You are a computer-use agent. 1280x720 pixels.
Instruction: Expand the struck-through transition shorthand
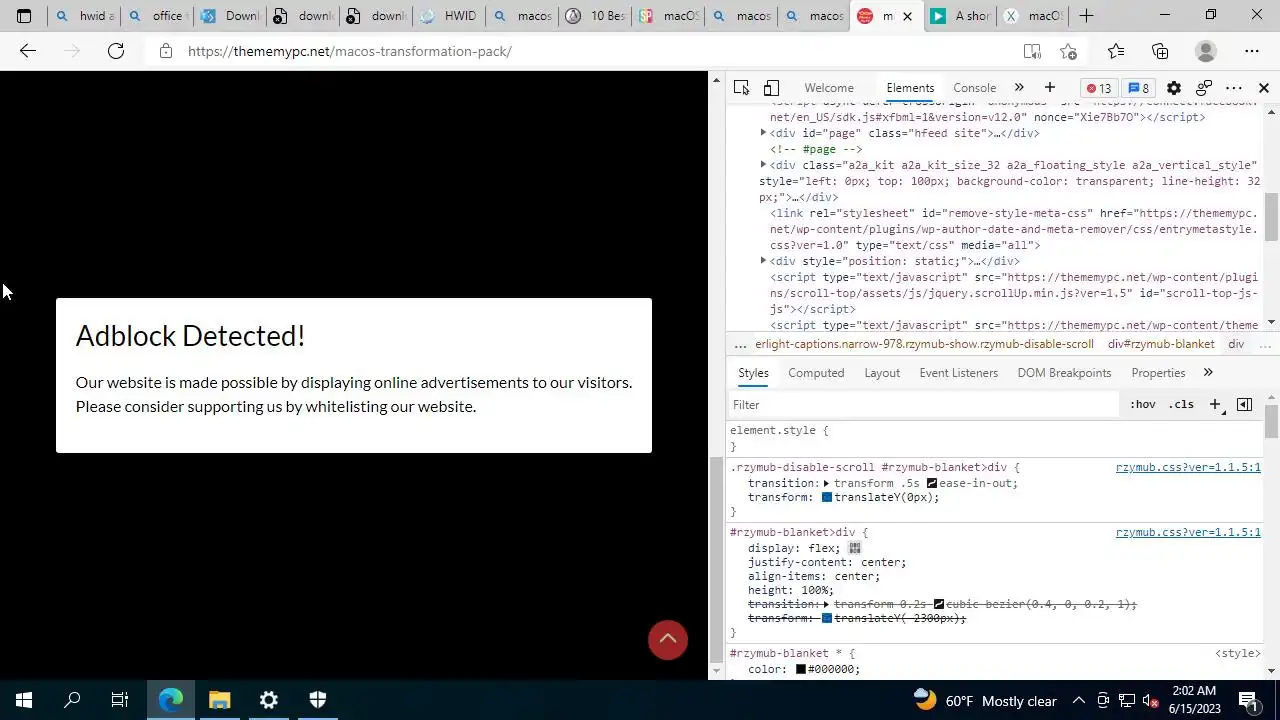point(827,604)
